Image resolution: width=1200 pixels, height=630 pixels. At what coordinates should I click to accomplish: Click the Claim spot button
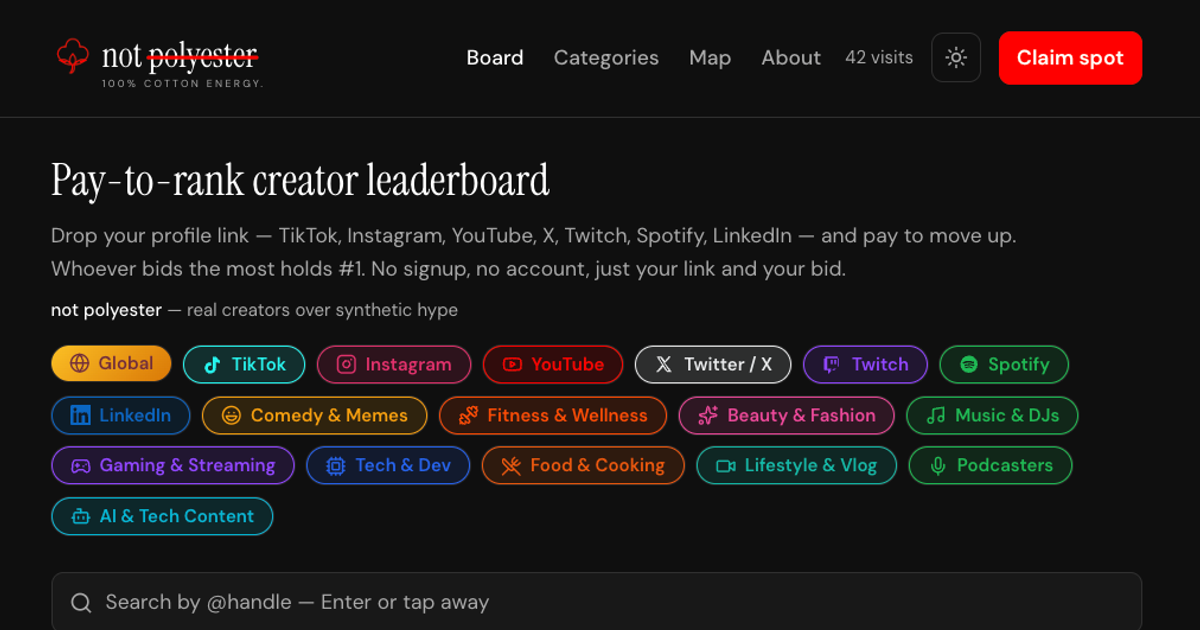[x=1070, y=58]
